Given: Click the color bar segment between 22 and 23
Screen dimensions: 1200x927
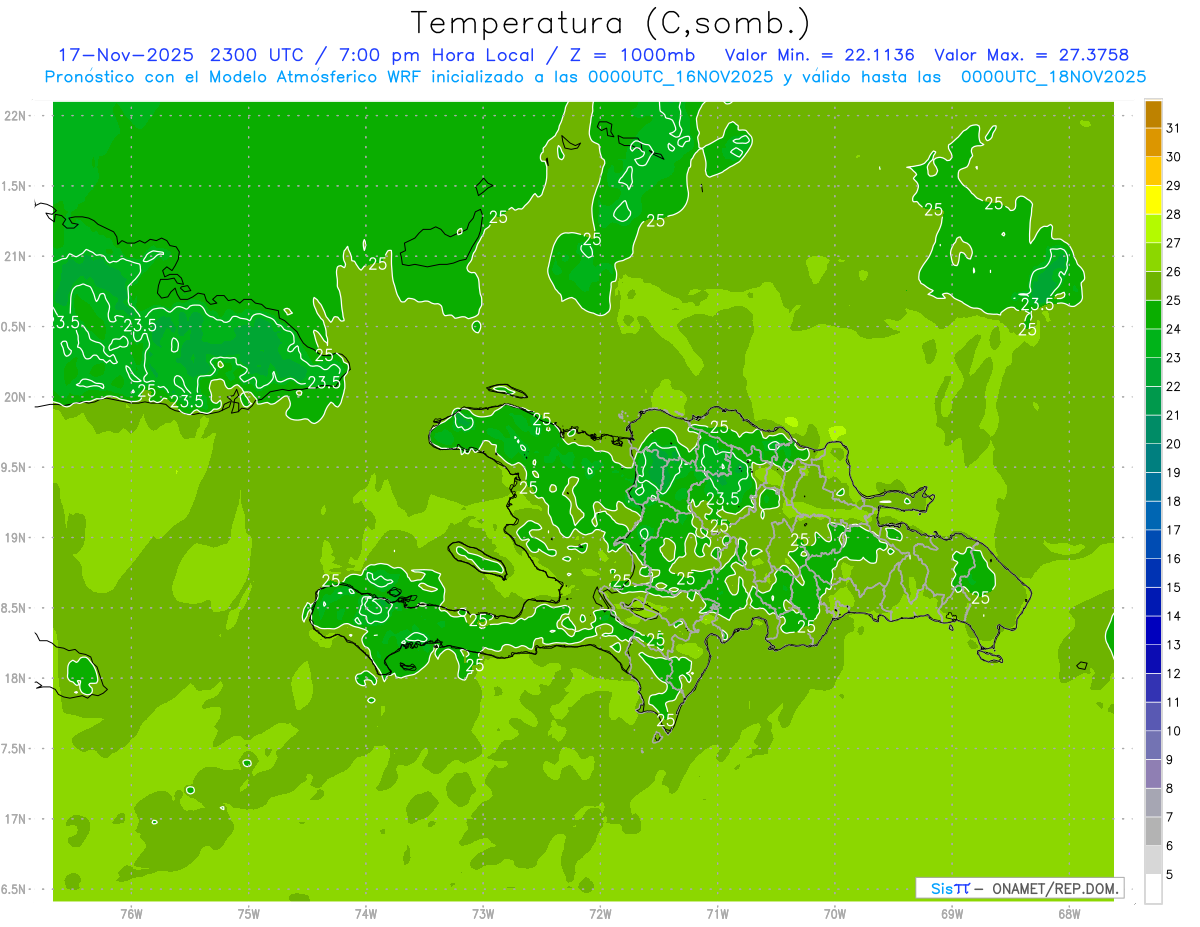Looking at the screenshot, I should [x=1153, y=373].
